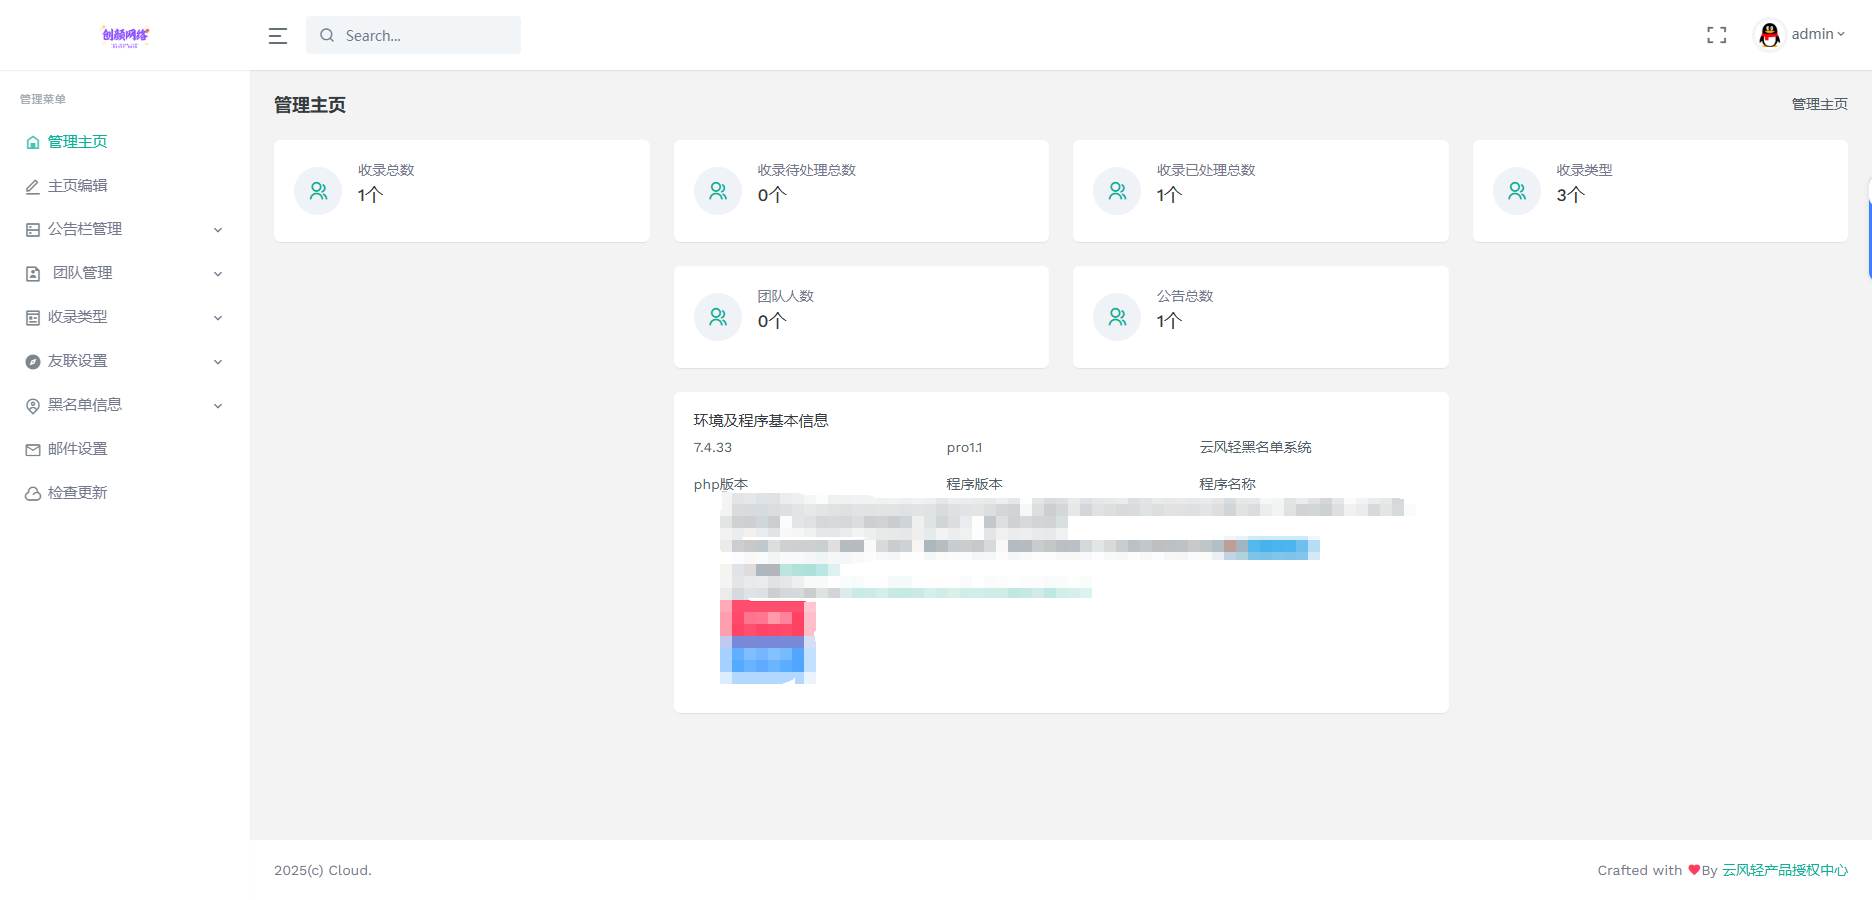Click the search magnifier icon
Screen dimensions: 1872x900
coord(327,35)
